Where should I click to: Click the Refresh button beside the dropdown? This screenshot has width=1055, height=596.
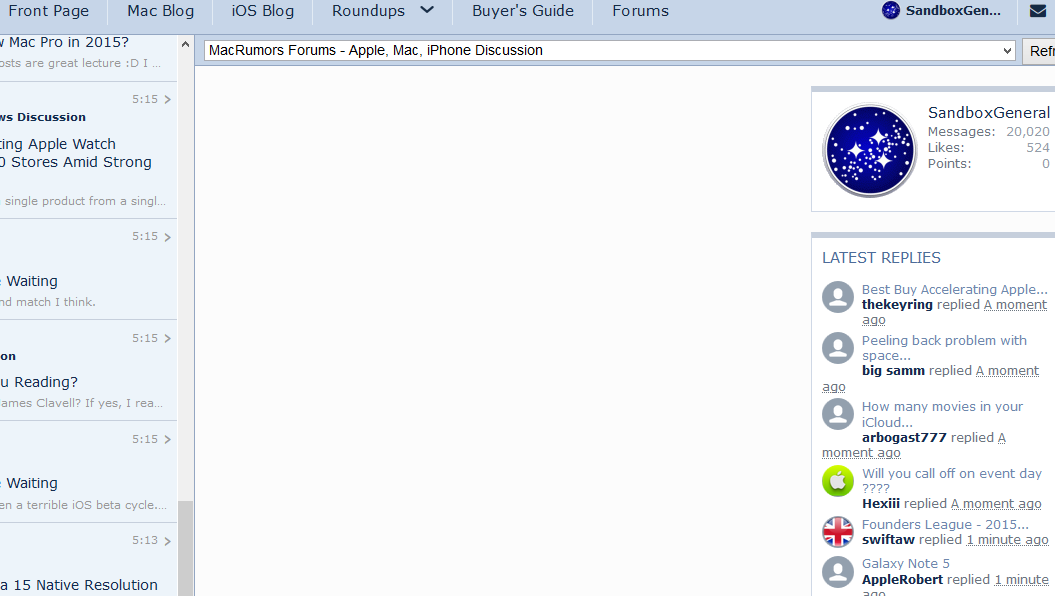click(x=1039, y=51)
